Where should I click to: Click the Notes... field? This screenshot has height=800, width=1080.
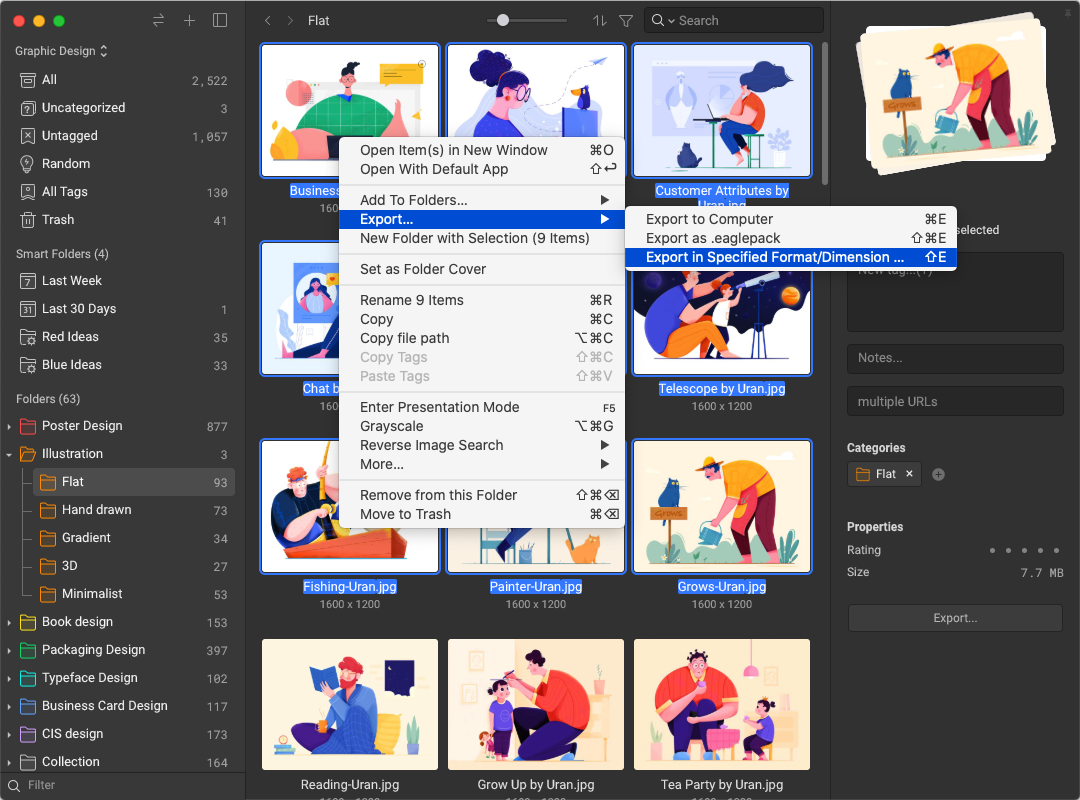point(955,358)
